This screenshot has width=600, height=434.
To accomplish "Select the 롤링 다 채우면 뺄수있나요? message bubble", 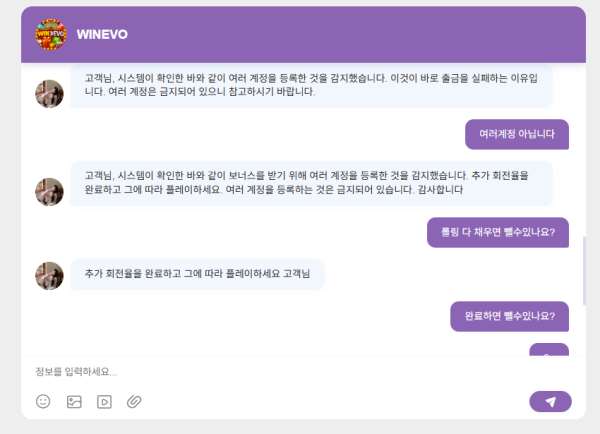I will 497,232.
